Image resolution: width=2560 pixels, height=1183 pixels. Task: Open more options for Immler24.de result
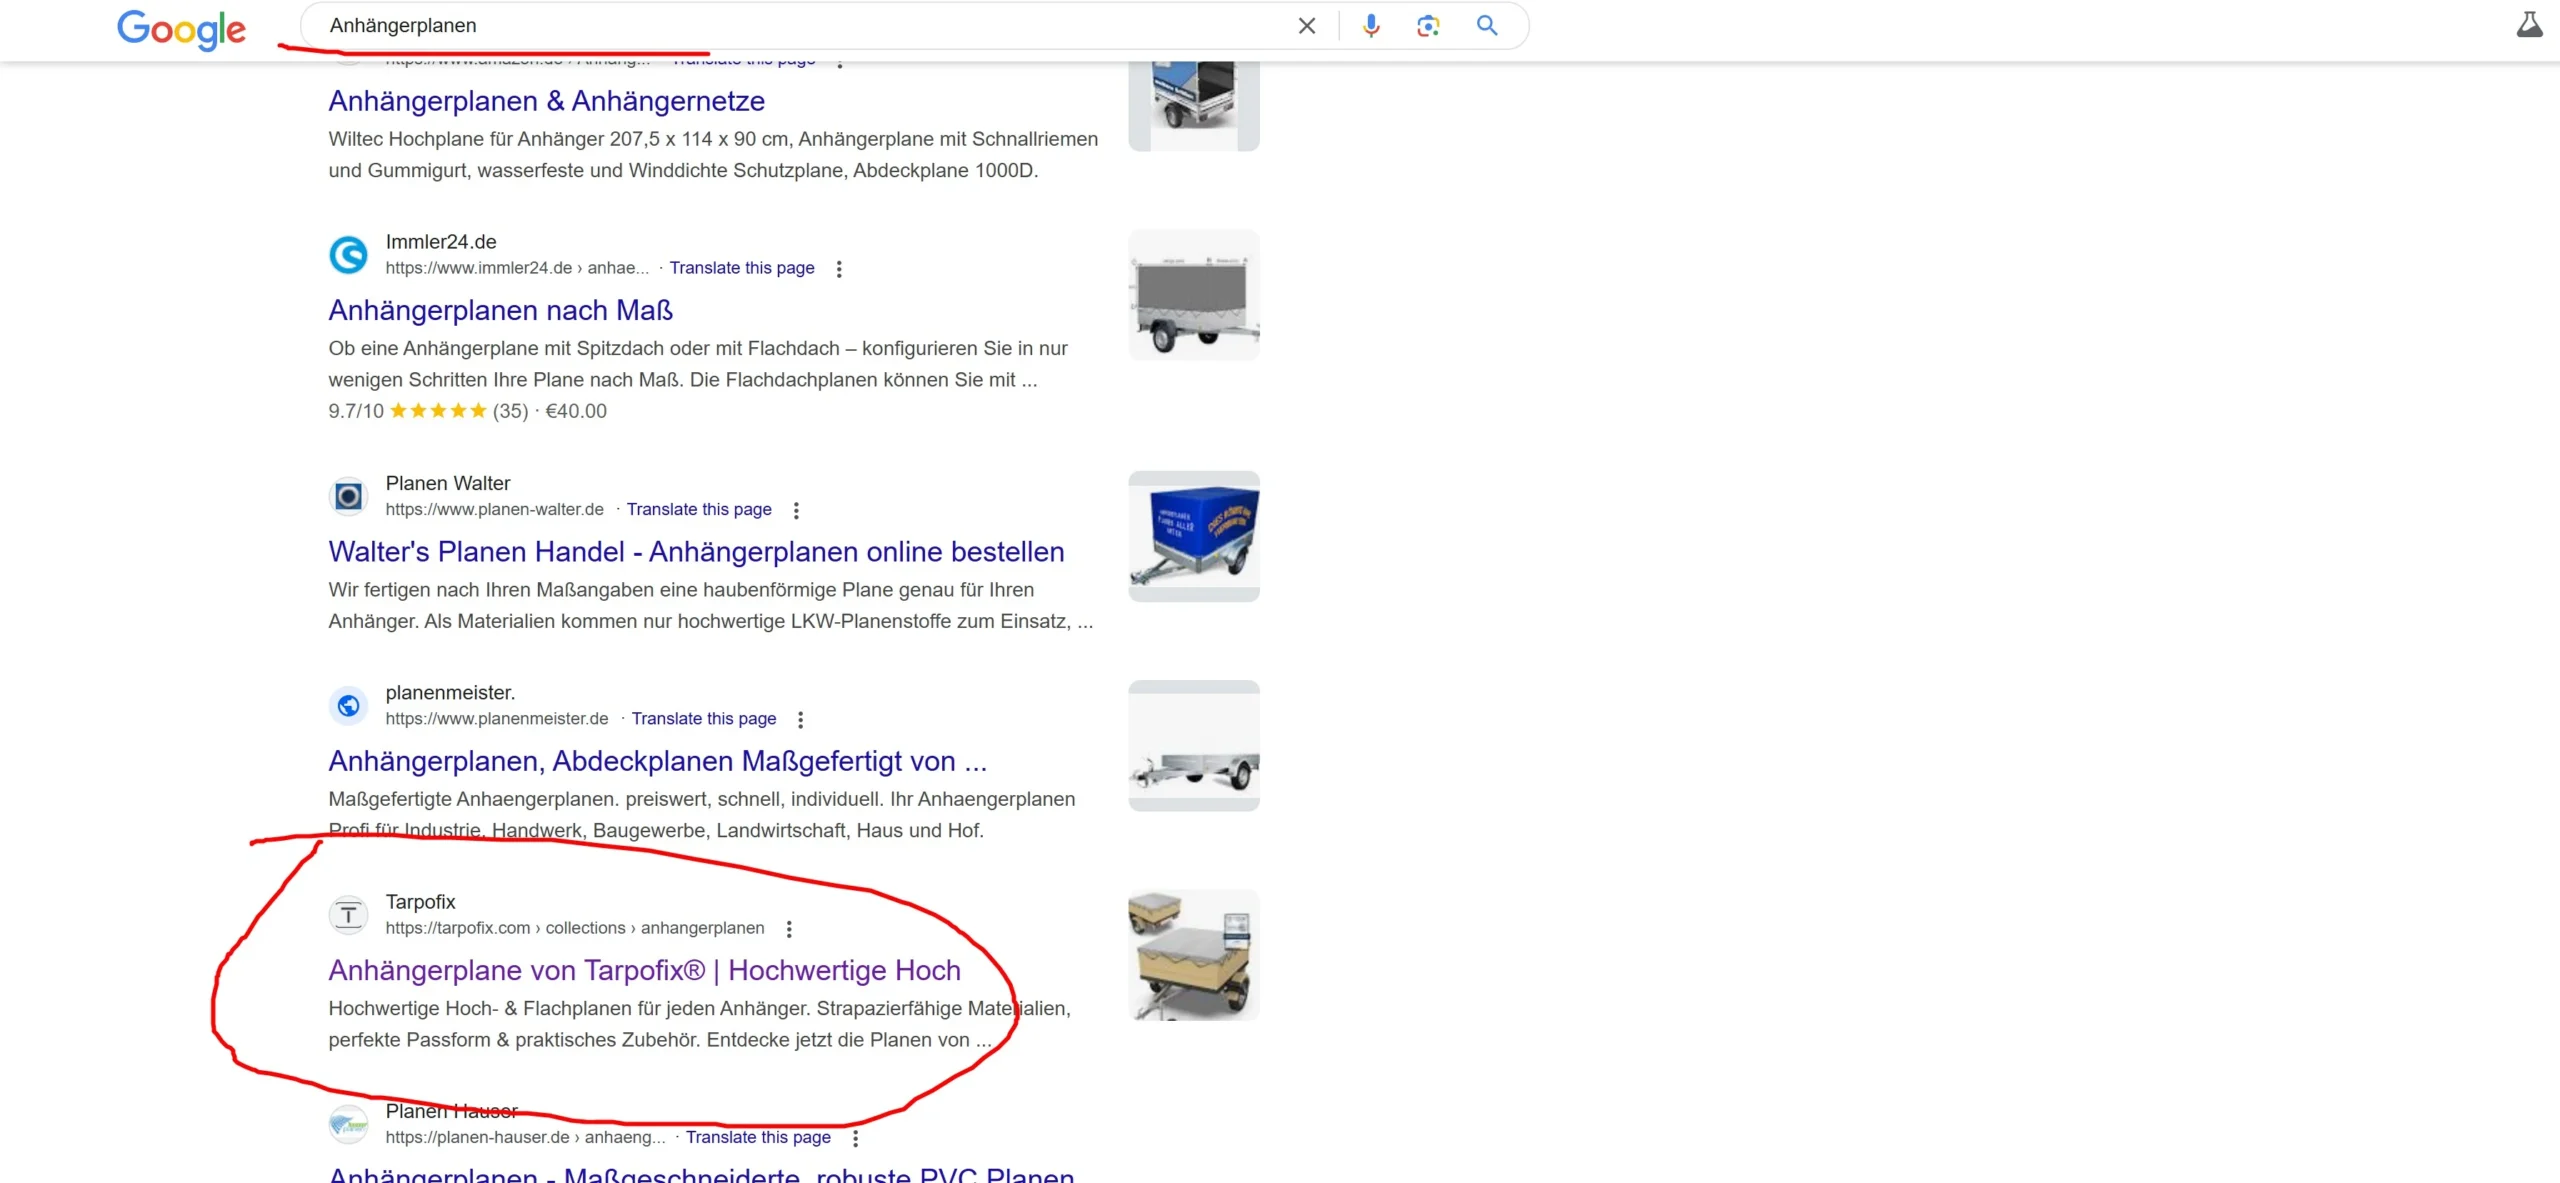(x=839, y=269)
